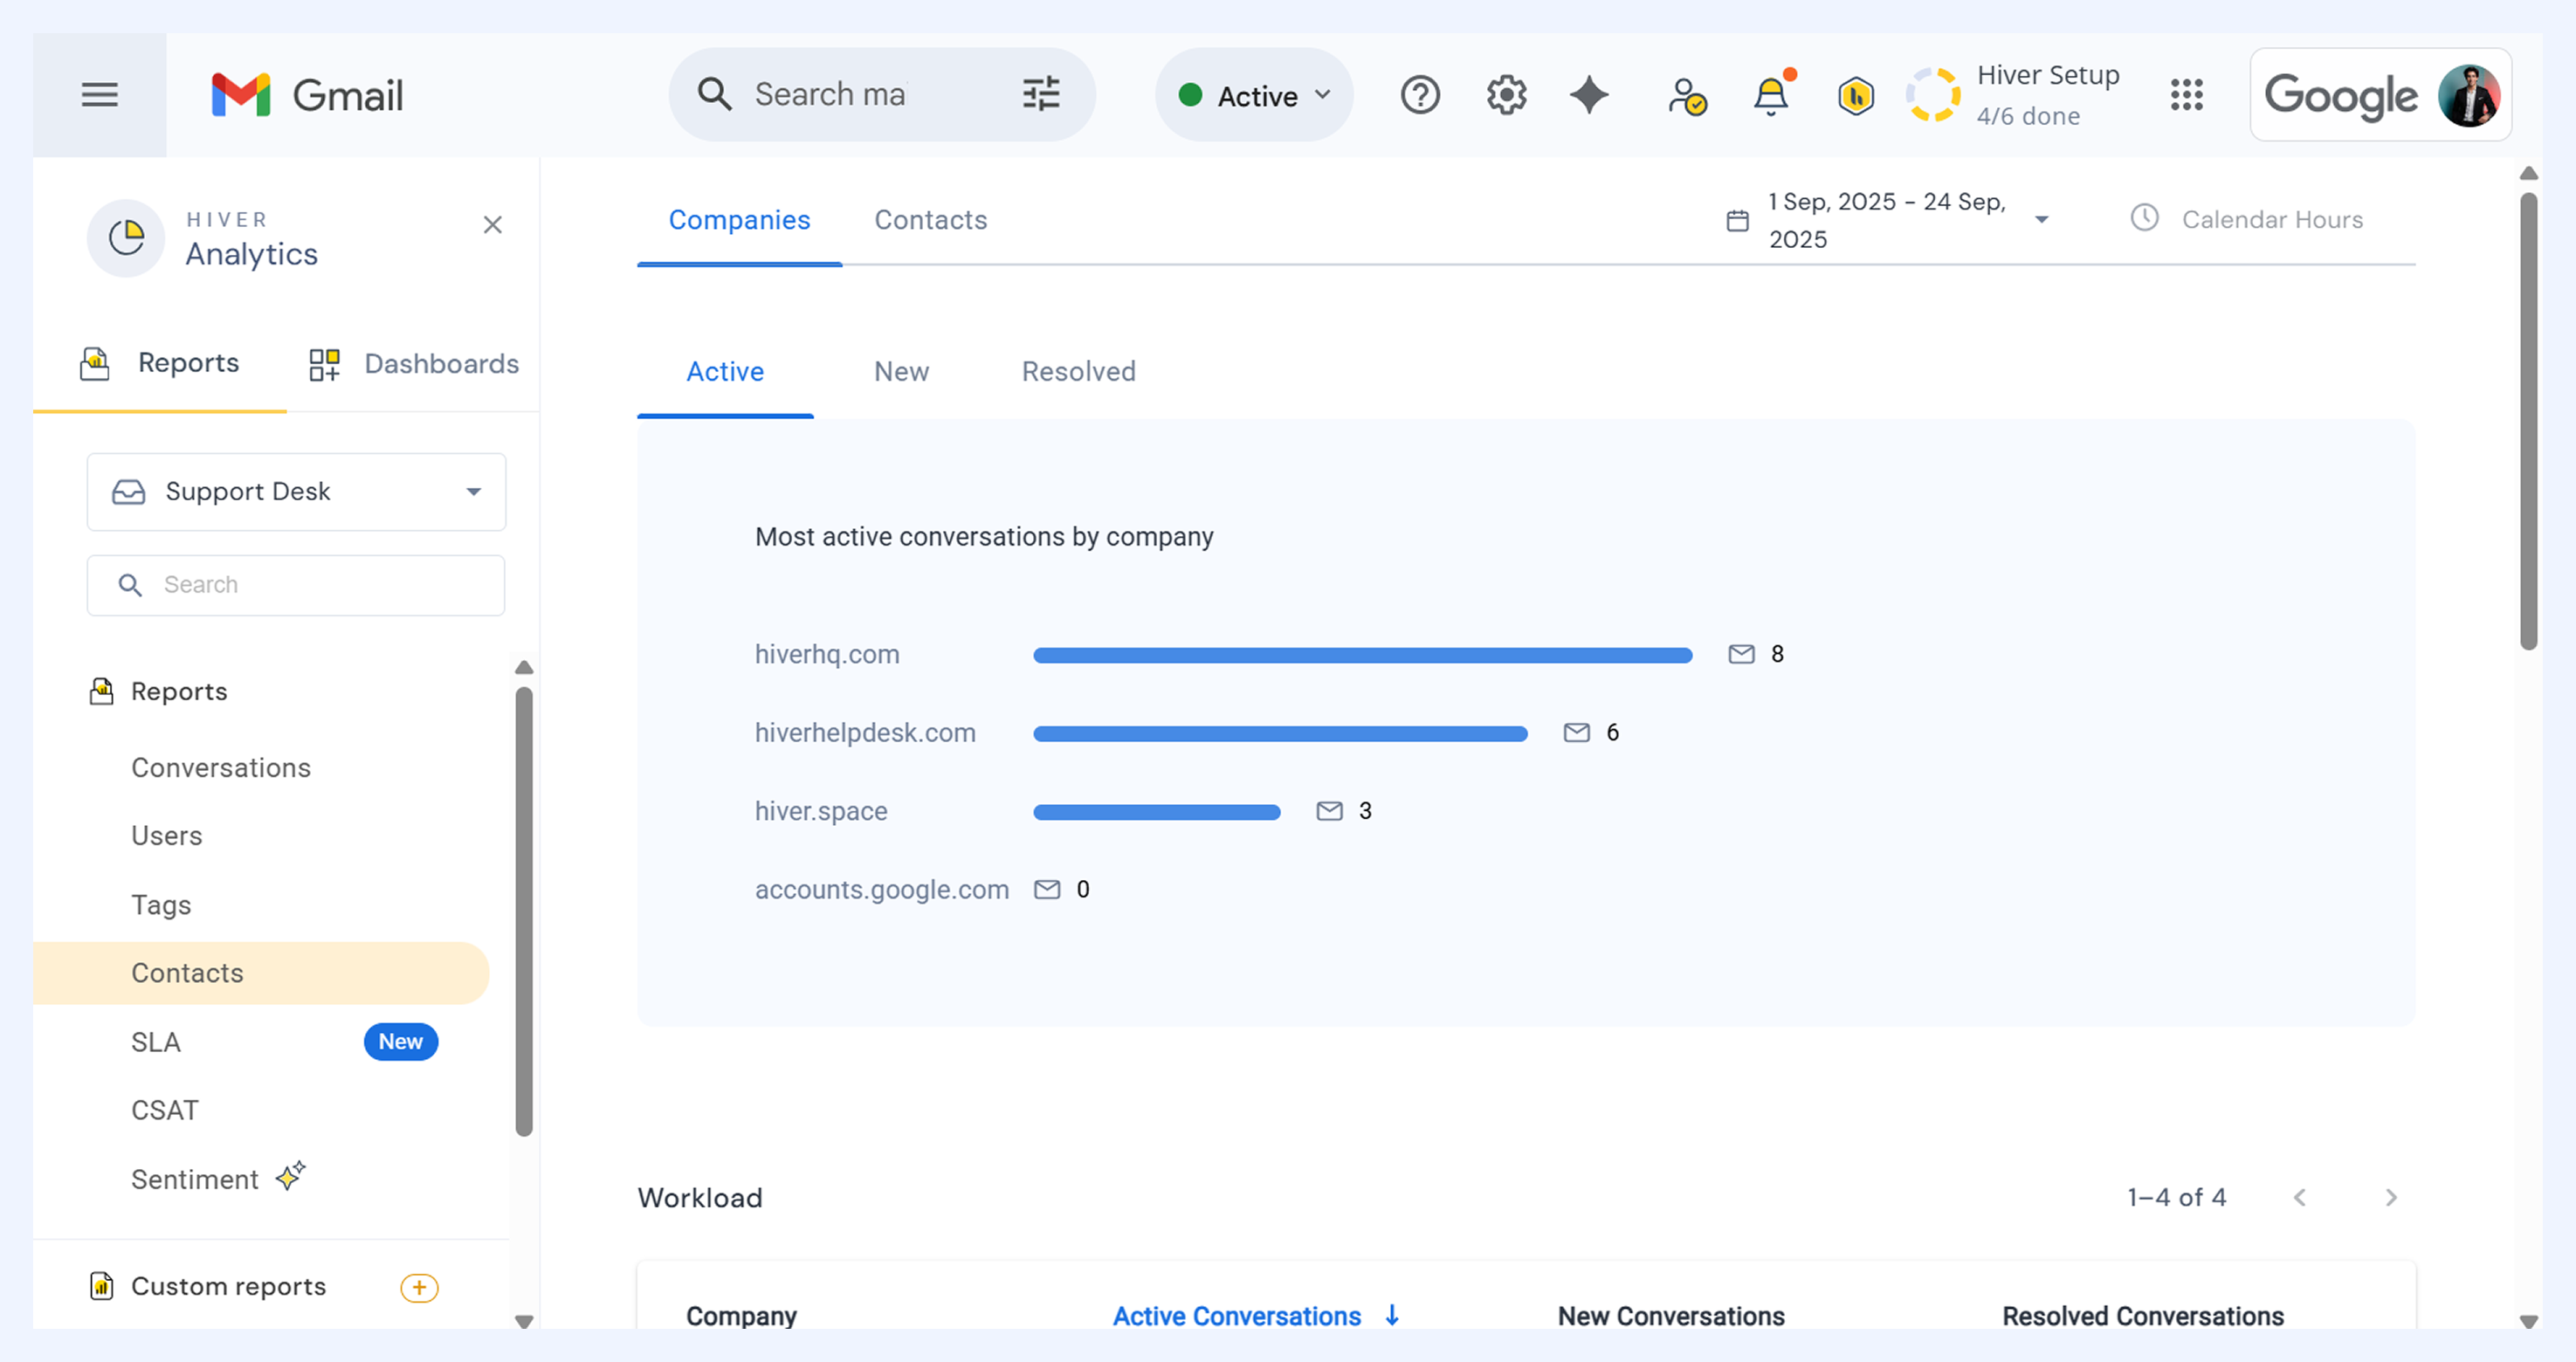Click the Gemini sparkle icon

click(x=1589, y=95)
